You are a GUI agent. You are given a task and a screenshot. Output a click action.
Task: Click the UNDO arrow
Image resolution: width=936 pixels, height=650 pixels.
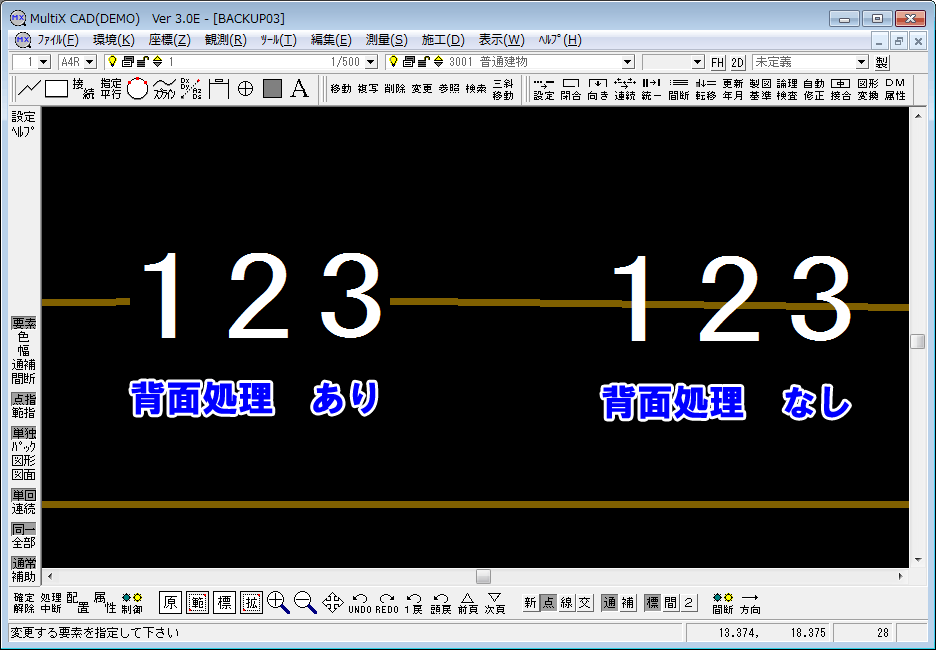360,603
